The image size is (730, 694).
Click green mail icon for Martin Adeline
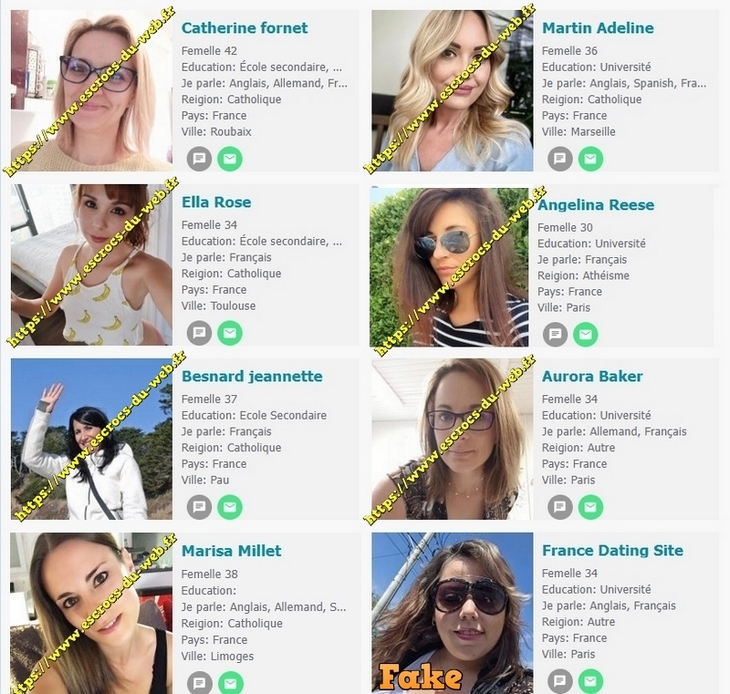click(590, 159)
